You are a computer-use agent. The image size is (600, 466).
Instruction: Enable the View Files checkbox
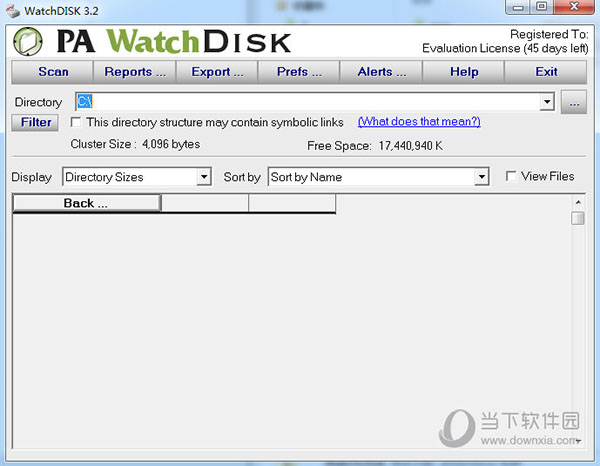[x=511, y=176]
